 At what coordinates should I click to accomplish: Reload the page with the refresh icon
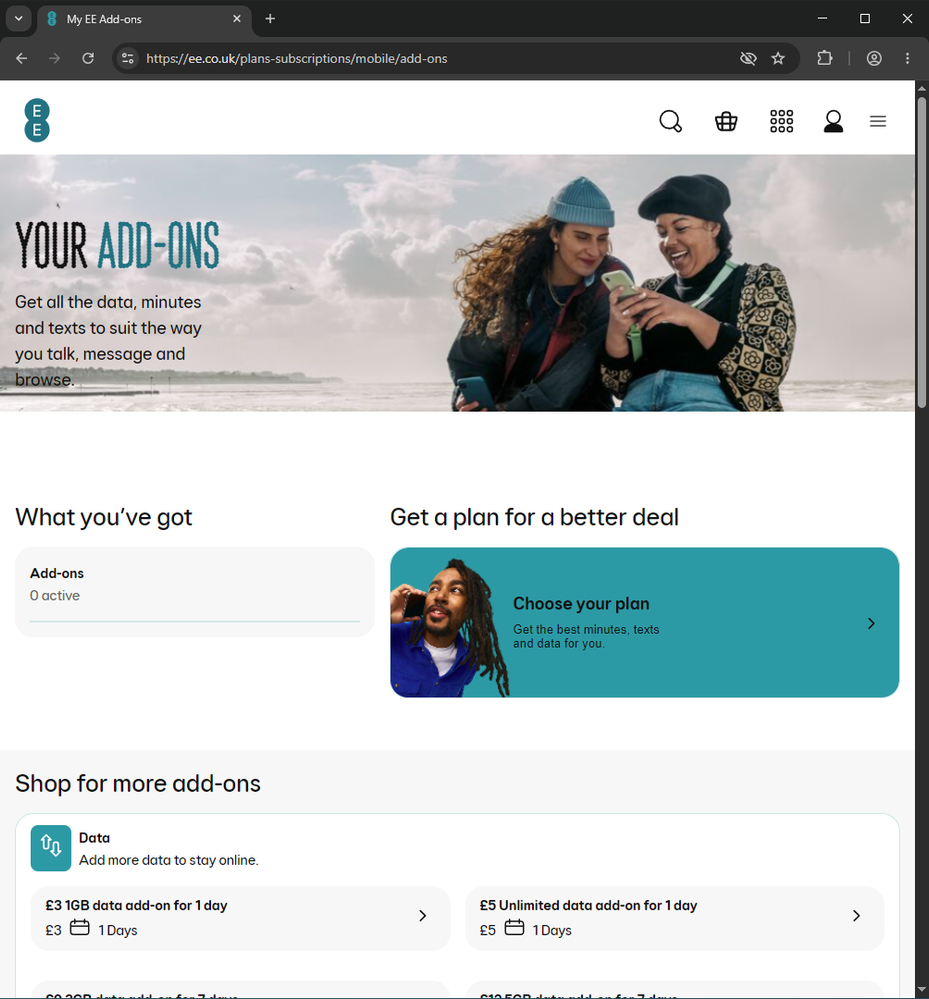[x=88, y=59]
